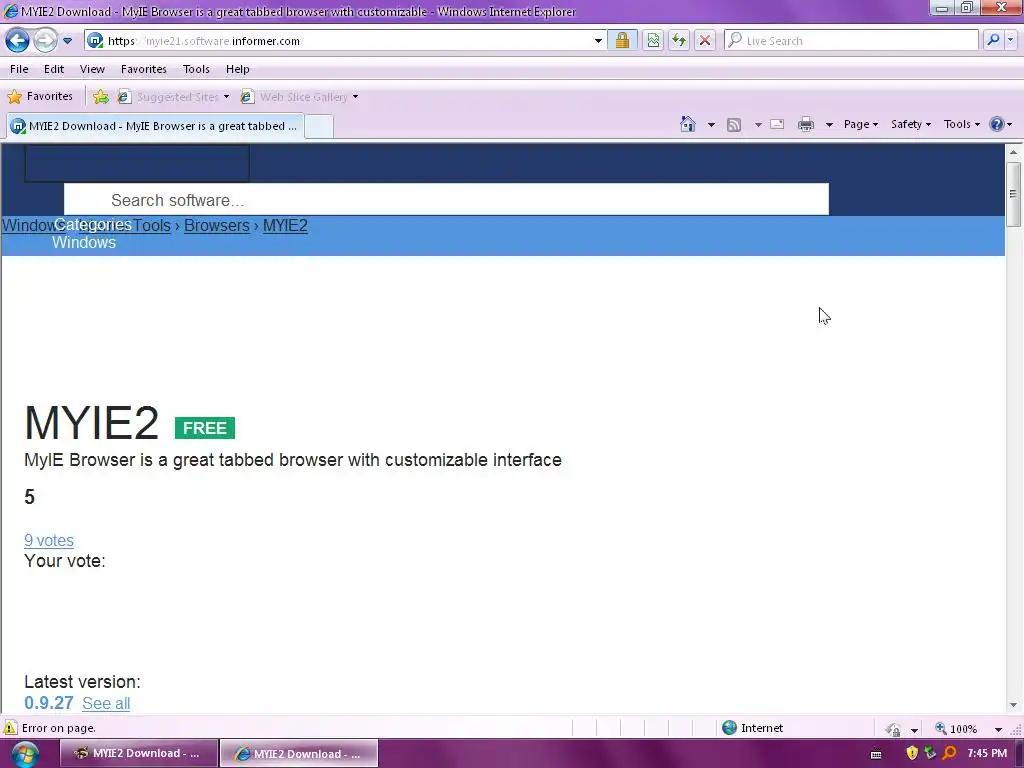Open the Safety command bar menu
This screenshot has width=1024, height=768.
click(x=911, y=124)
